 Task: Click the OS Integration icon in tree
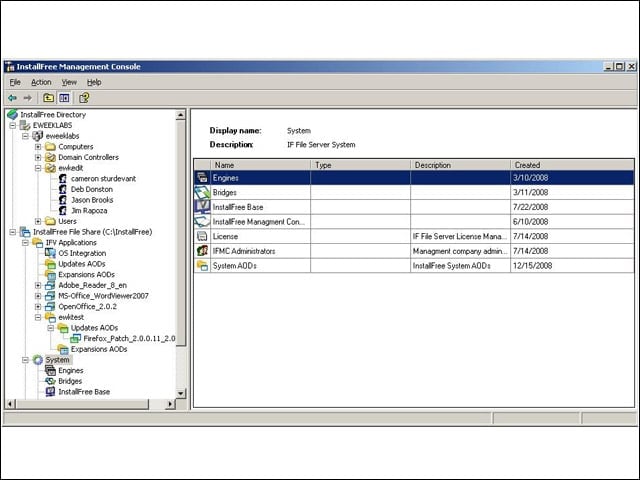coord(50,253)
